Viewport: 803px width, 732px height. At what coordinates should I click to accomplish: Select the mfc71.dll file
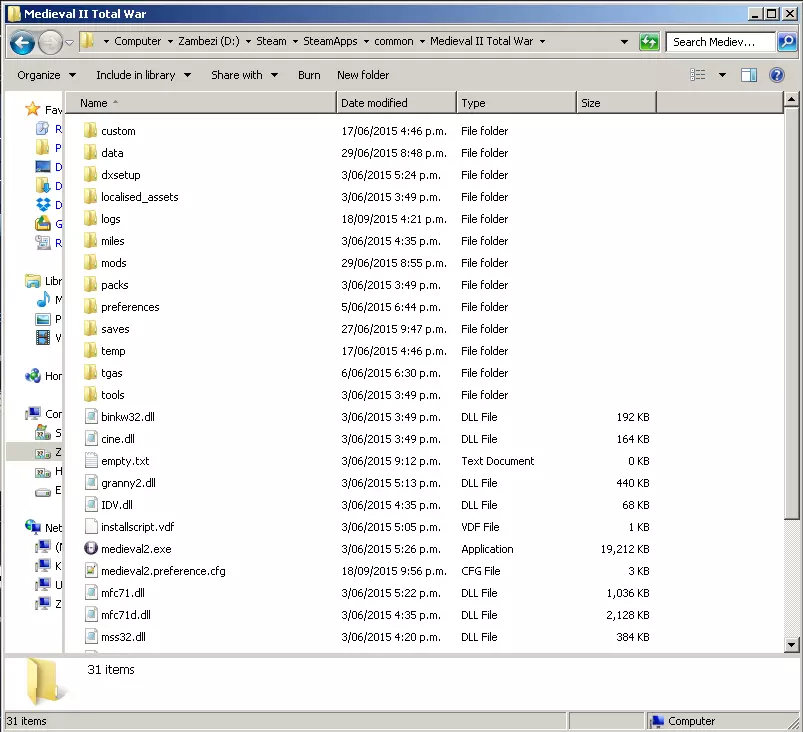click(x=123, y=593)
